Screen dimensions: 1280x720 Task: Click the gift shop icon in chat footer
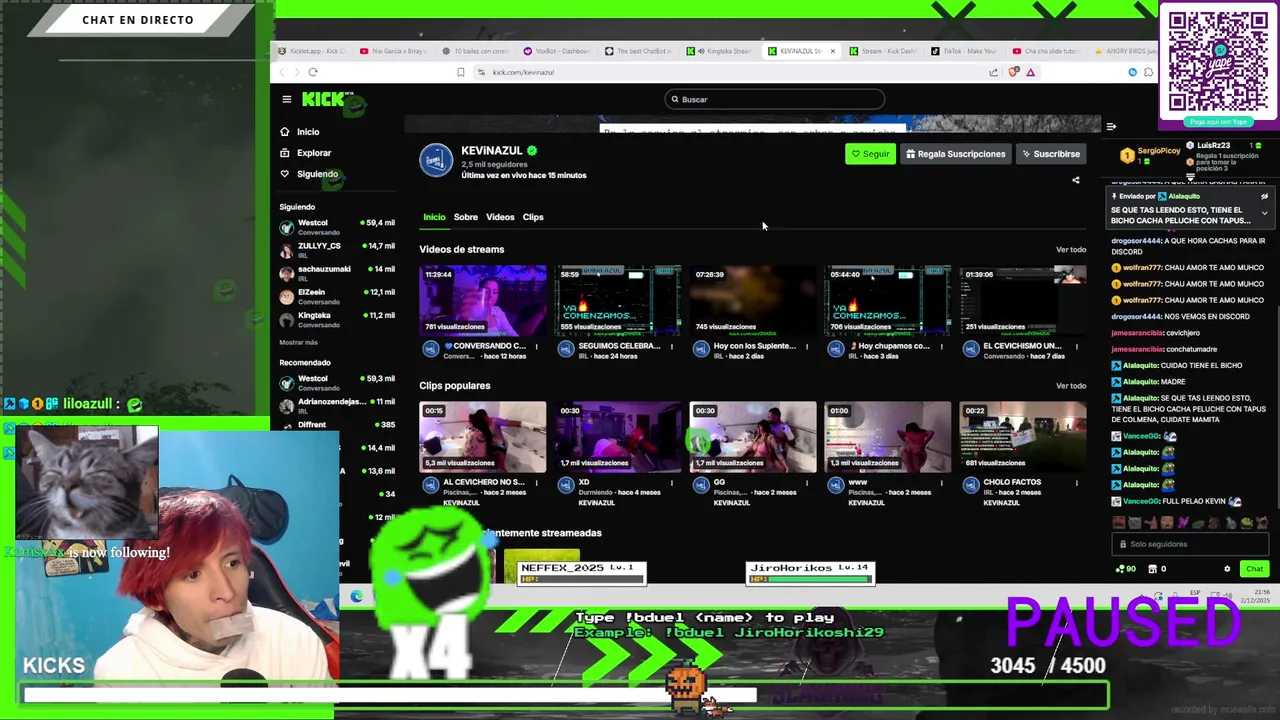click(1153, 569)
